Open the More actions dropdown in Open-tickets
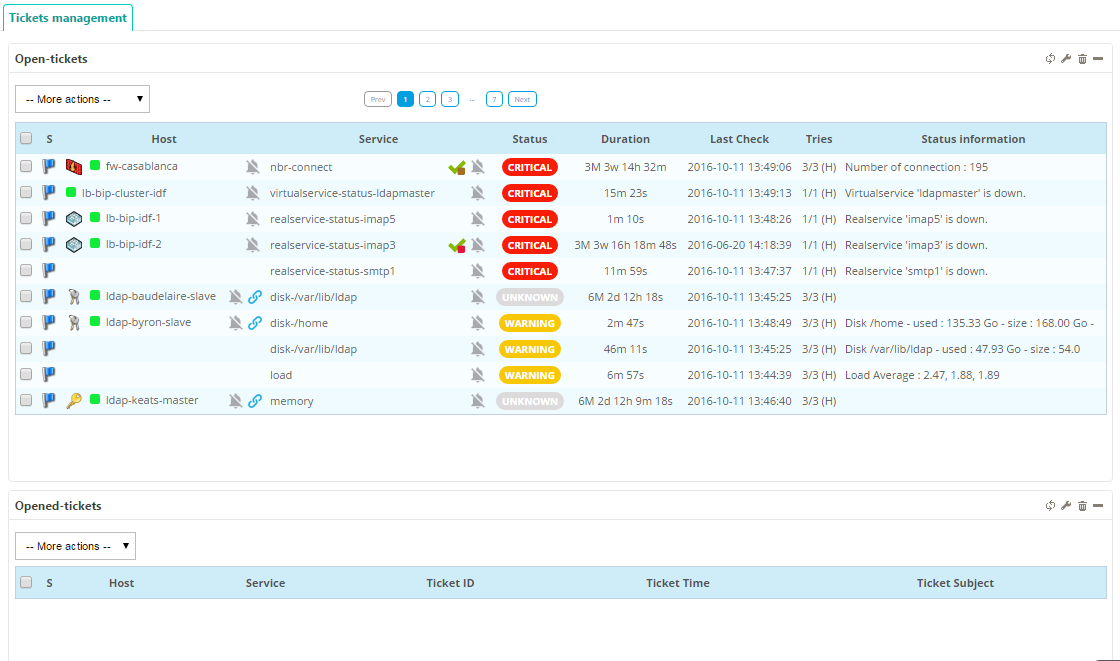Image resolution: width=1120 pixels, height=661 pixels. (x=82, y=99)
